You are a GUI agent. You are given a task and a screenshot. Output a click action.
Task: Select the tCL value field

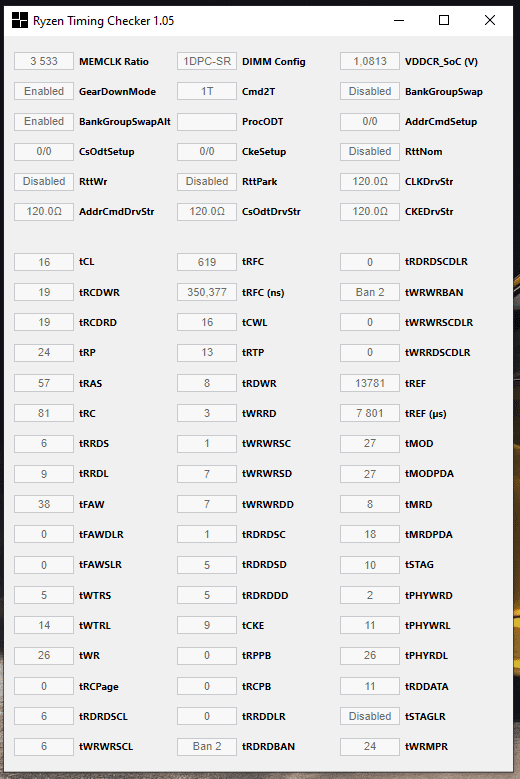pyautogui.click(x=44, y=262)
